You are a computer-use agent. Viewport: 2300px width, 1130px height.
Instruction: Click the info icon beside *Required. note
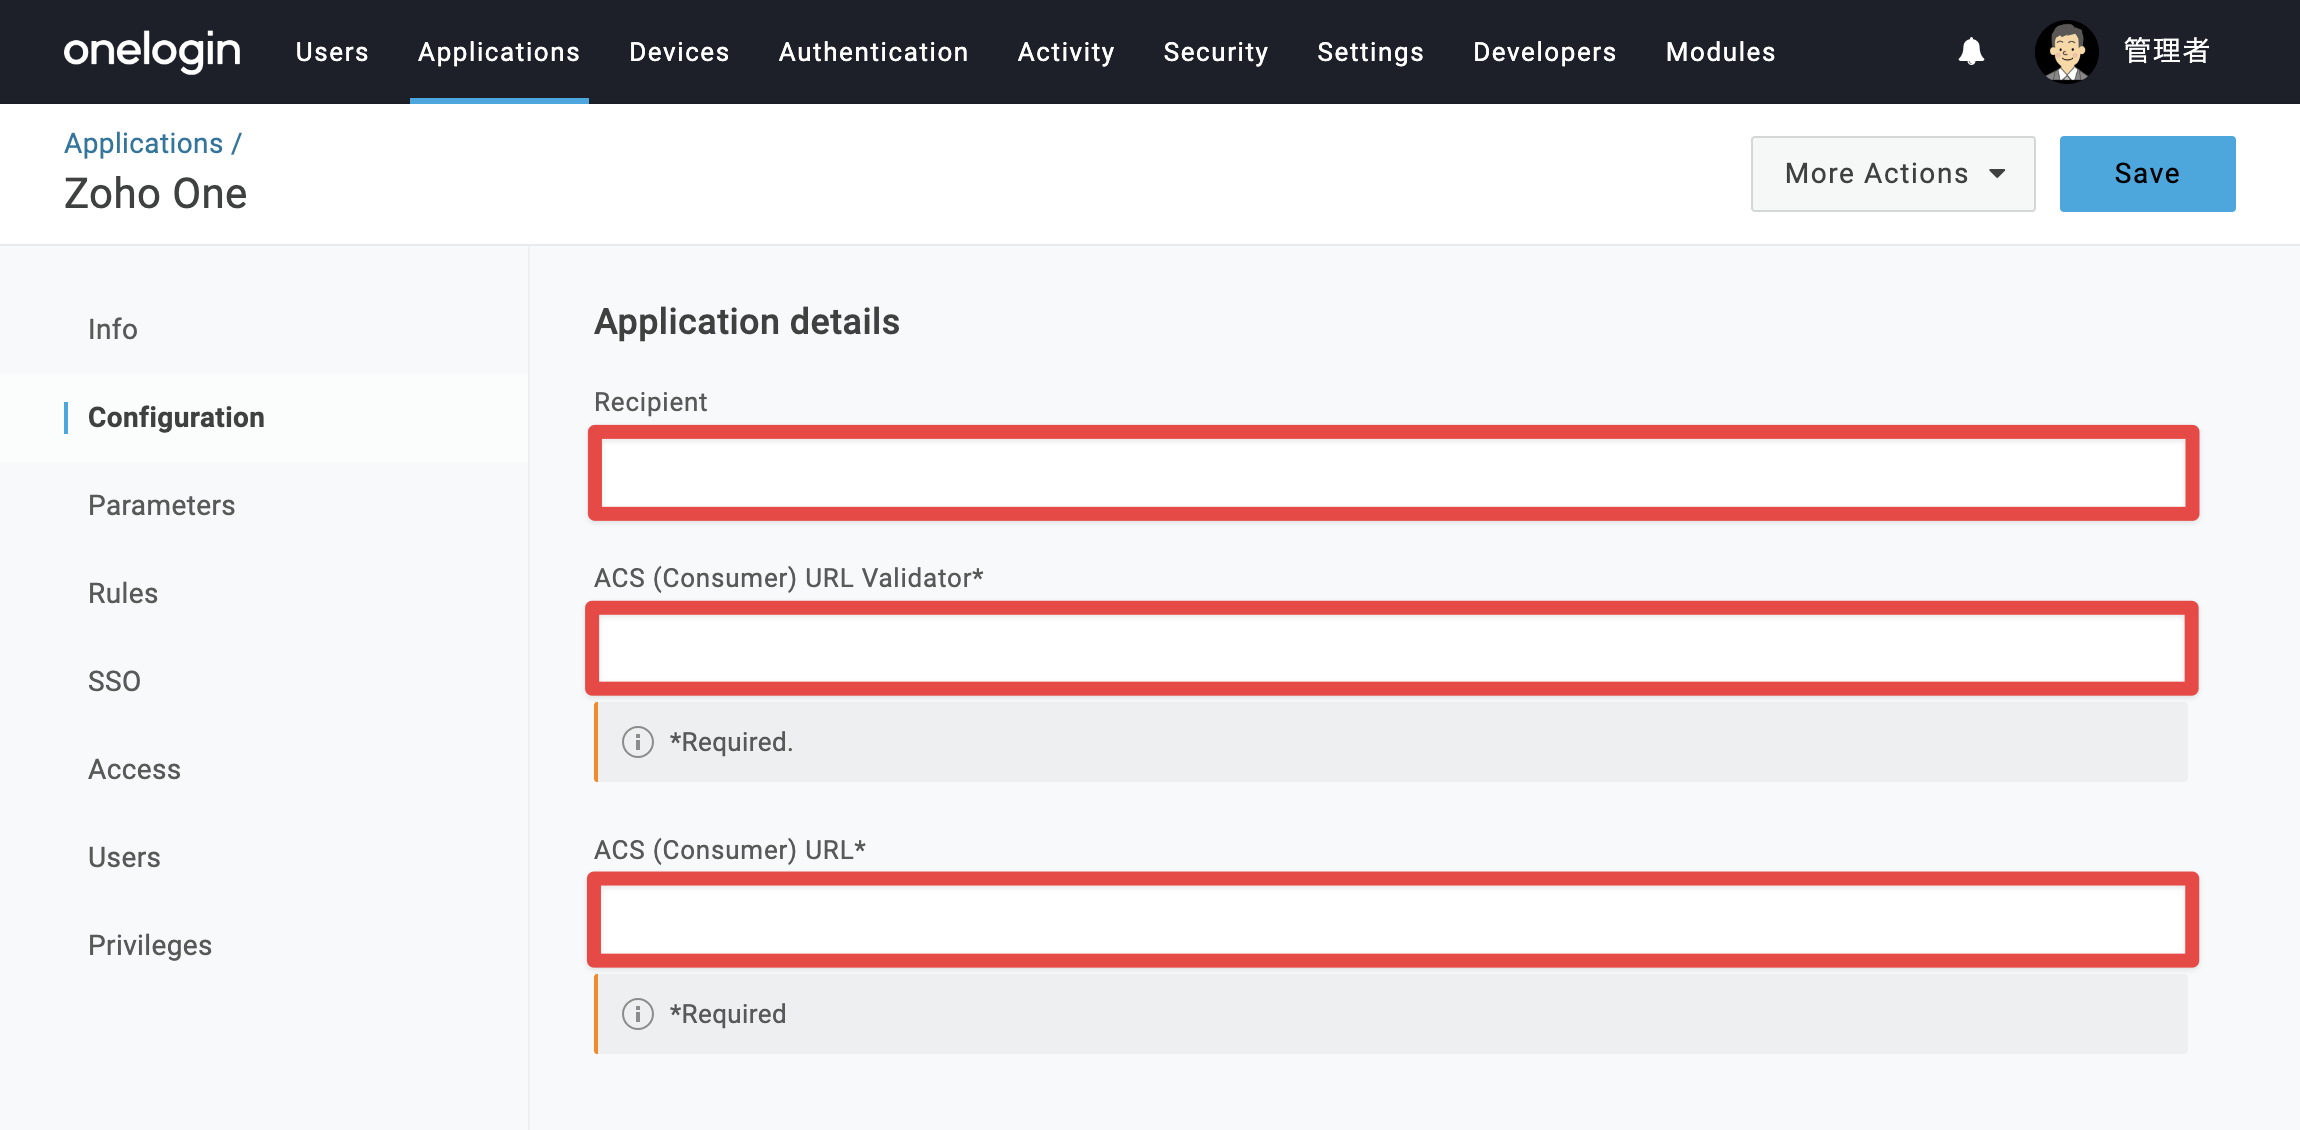(x=638, y=742)
